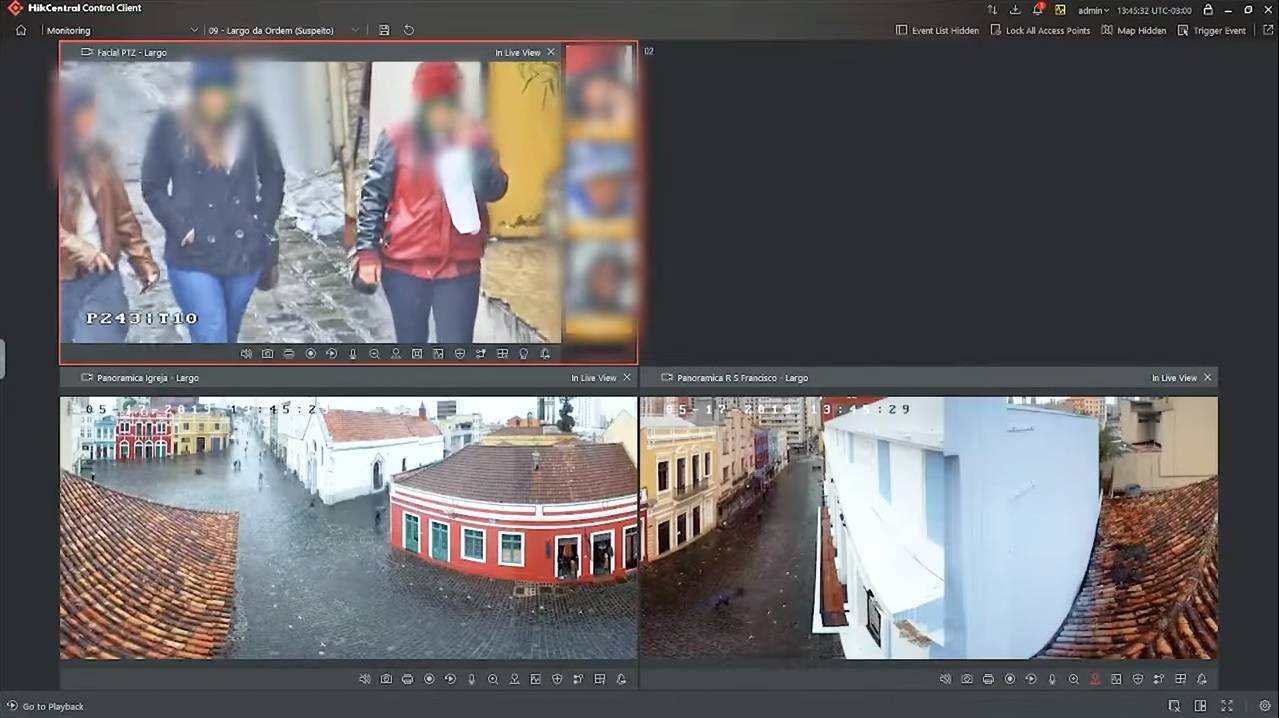Capture snapshot of Facial PTZ camera
This screenshot has width=1279, height=718.
click(267, 354)
